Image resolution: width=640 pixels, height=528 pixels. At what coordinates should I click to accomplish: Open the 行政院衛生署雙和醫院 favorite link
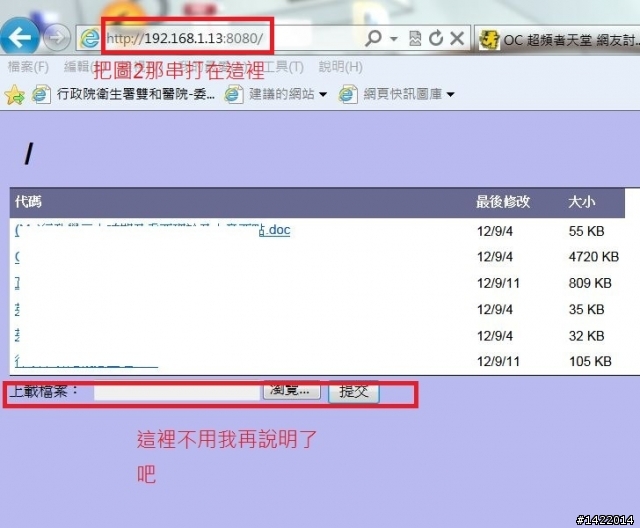click(x=135, y=94)
